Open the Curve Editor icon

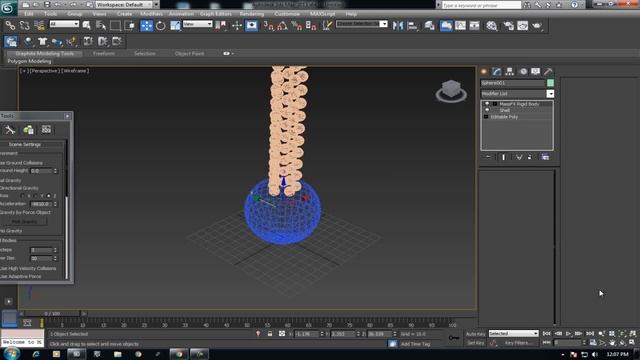460,26
